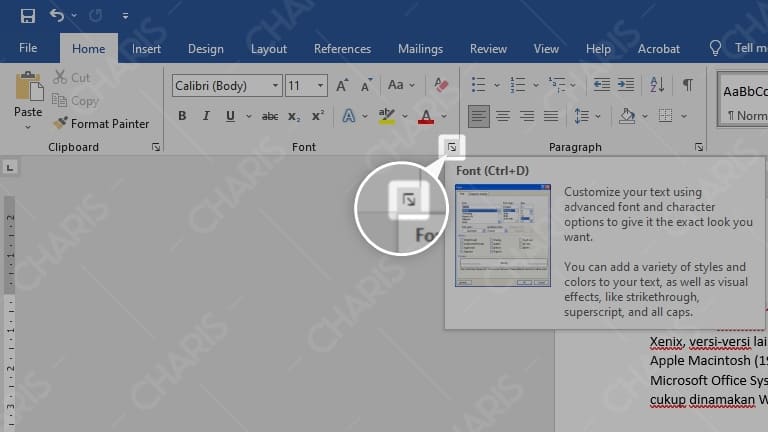
Task: Justify the paragraph text
Action: [x=551, y=116]
